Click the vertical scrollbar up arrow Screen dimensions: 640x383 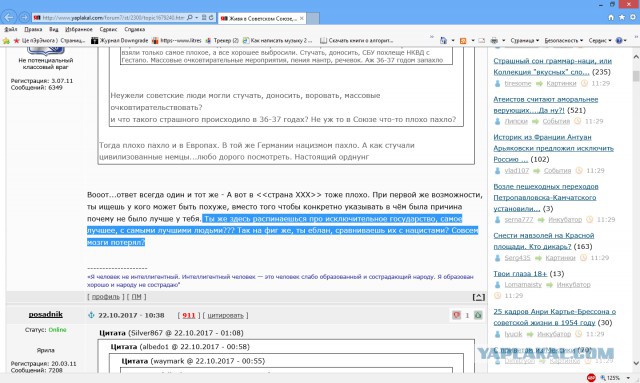[x=636, y=57]
